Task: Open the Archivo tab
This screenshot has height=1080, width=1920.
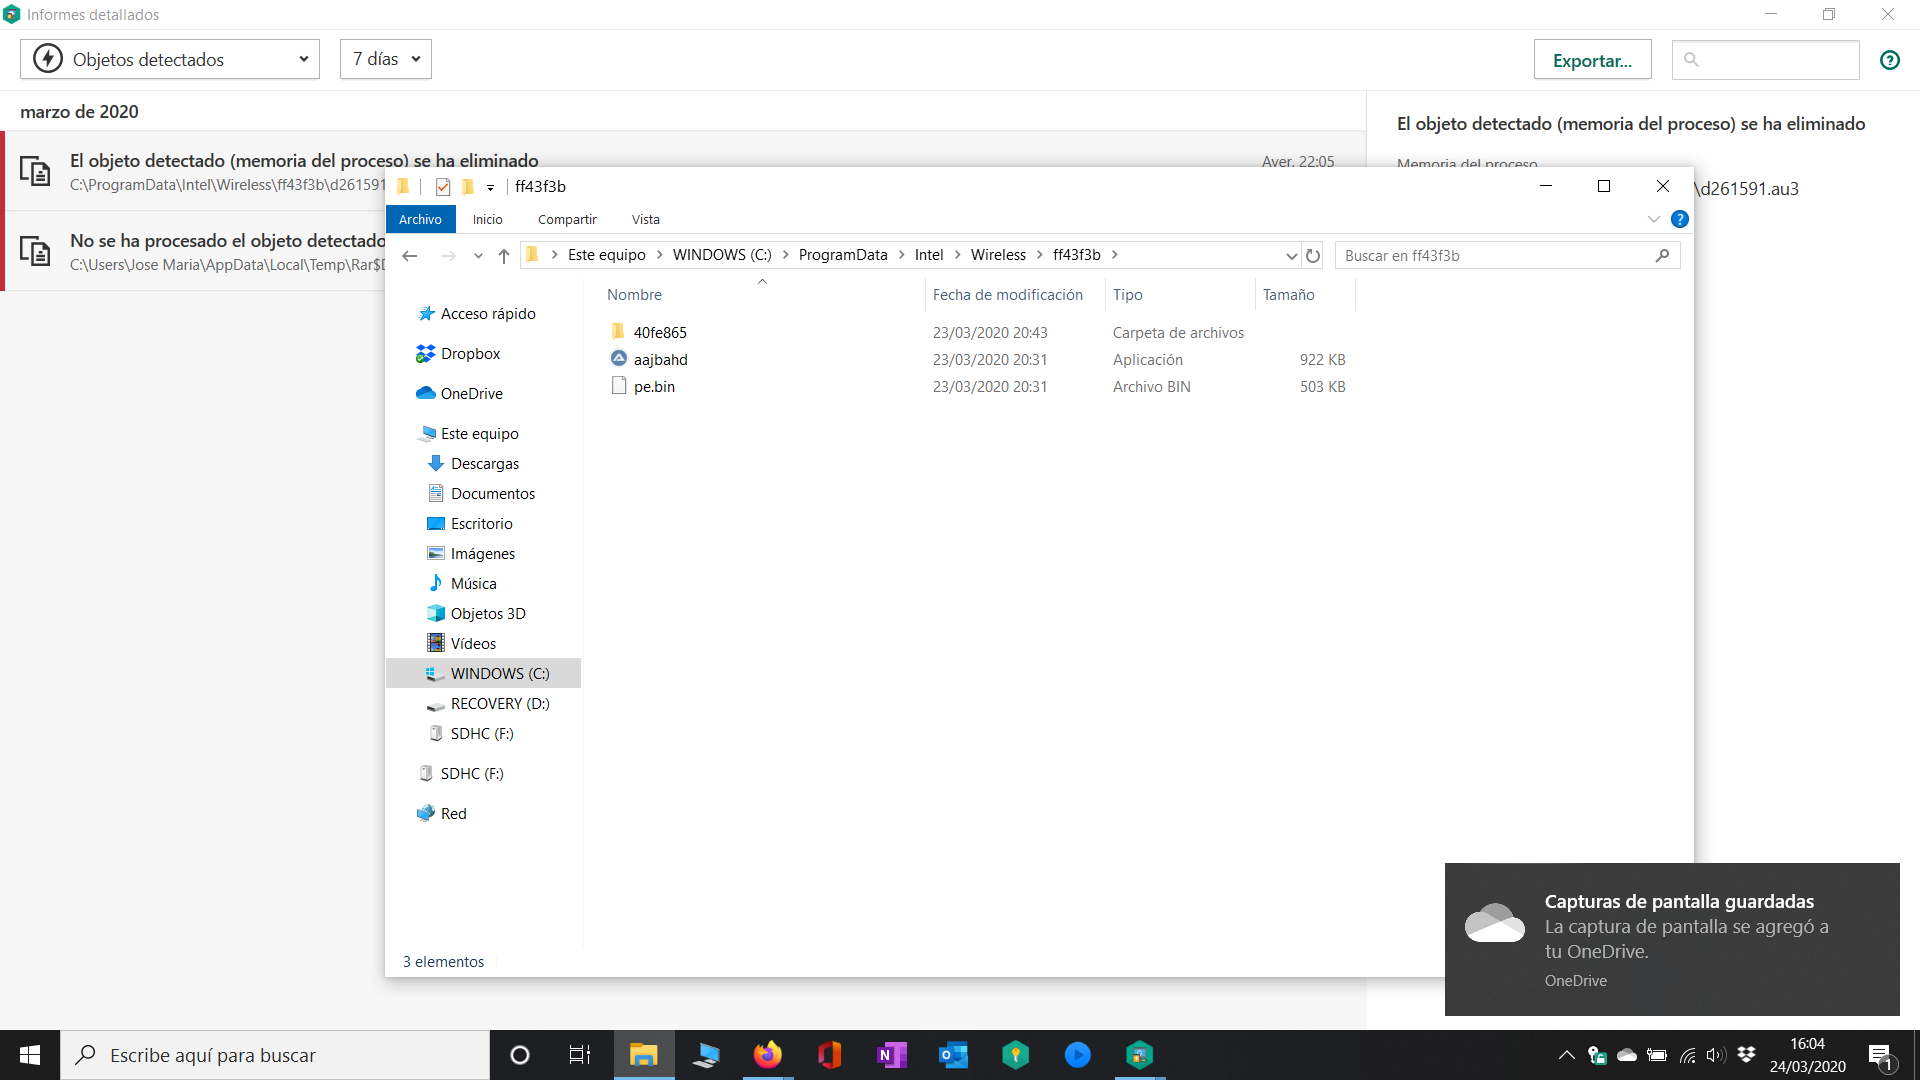Action: click(x=420, y=219)
